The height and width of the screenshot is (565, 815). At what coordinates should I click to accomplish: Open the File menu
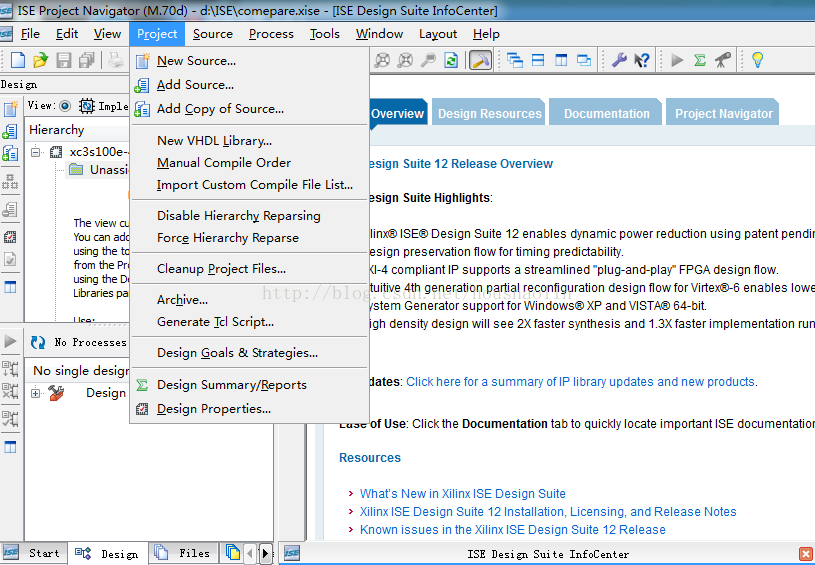(x=30, y=34)
